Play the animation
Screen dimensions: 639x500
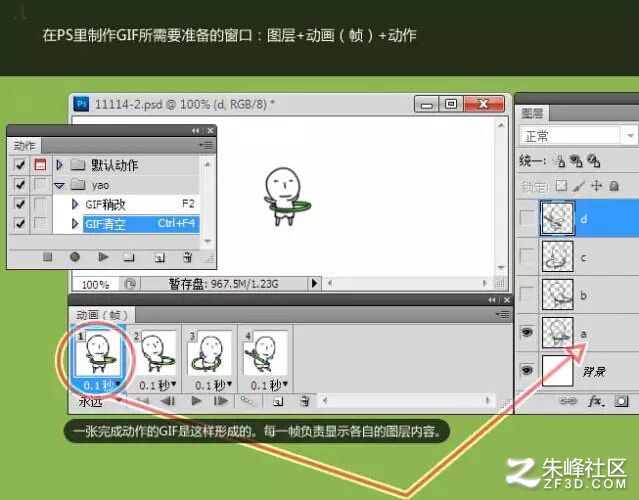196,401
